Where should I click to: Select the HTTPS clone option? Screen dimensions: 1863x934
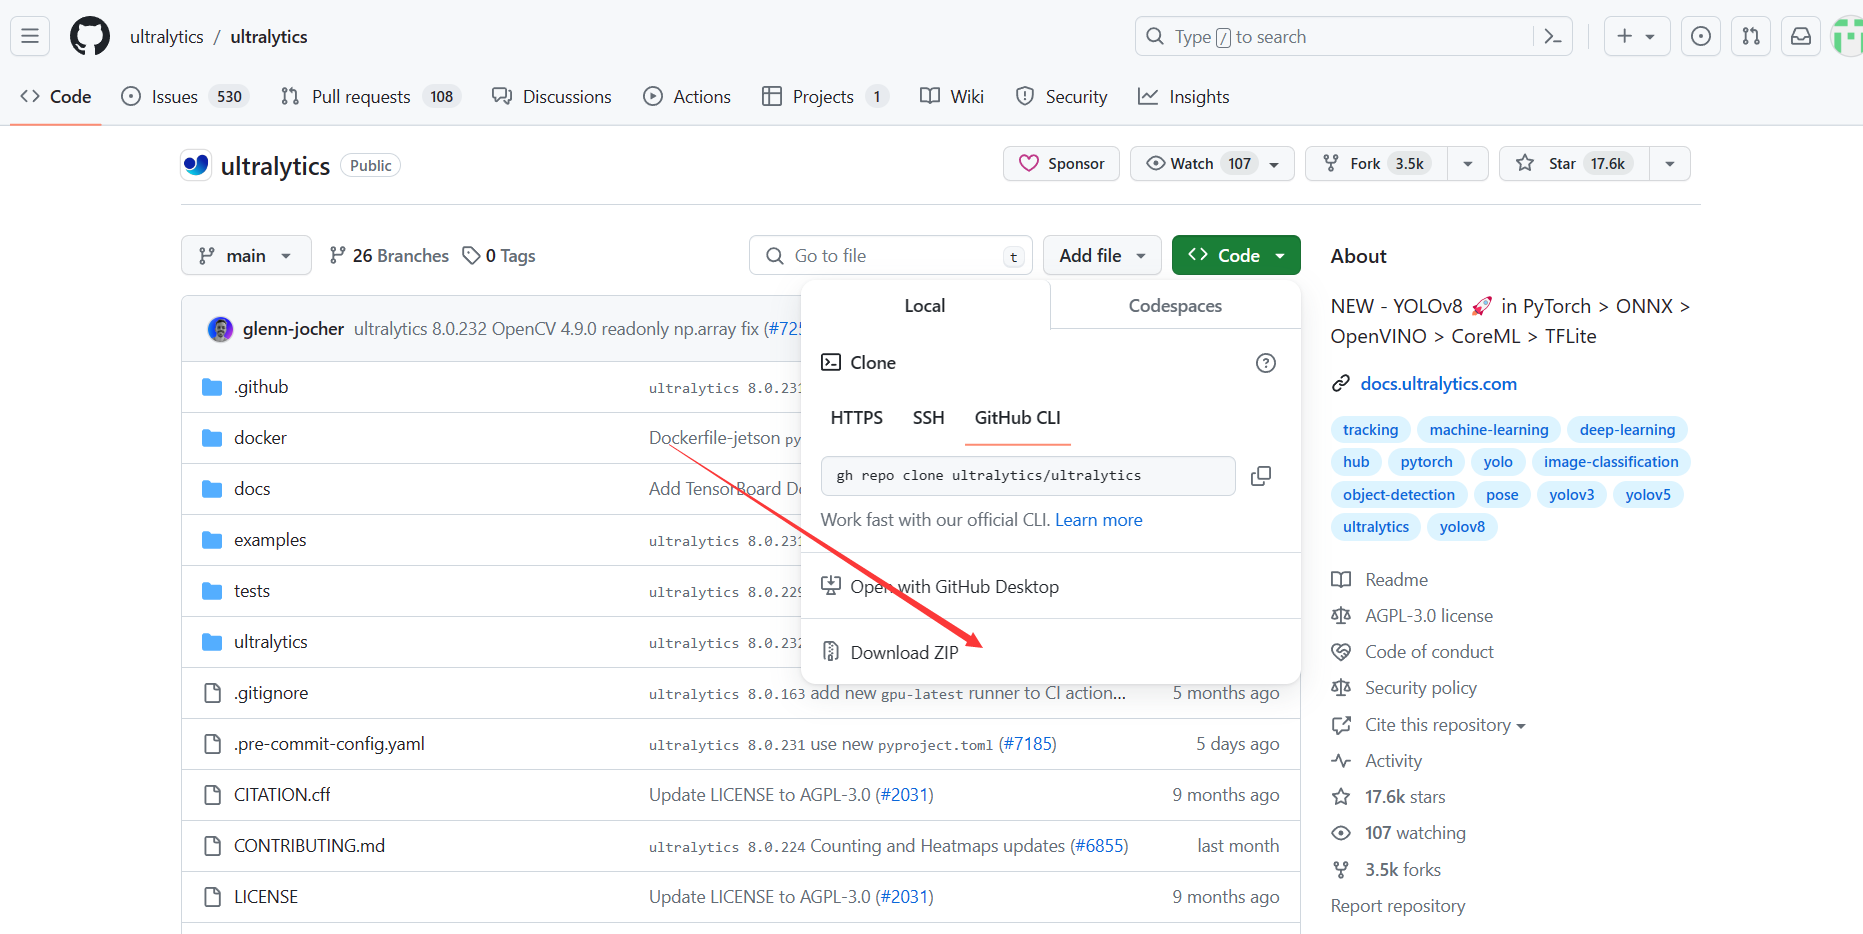click(x=857, y=418)
